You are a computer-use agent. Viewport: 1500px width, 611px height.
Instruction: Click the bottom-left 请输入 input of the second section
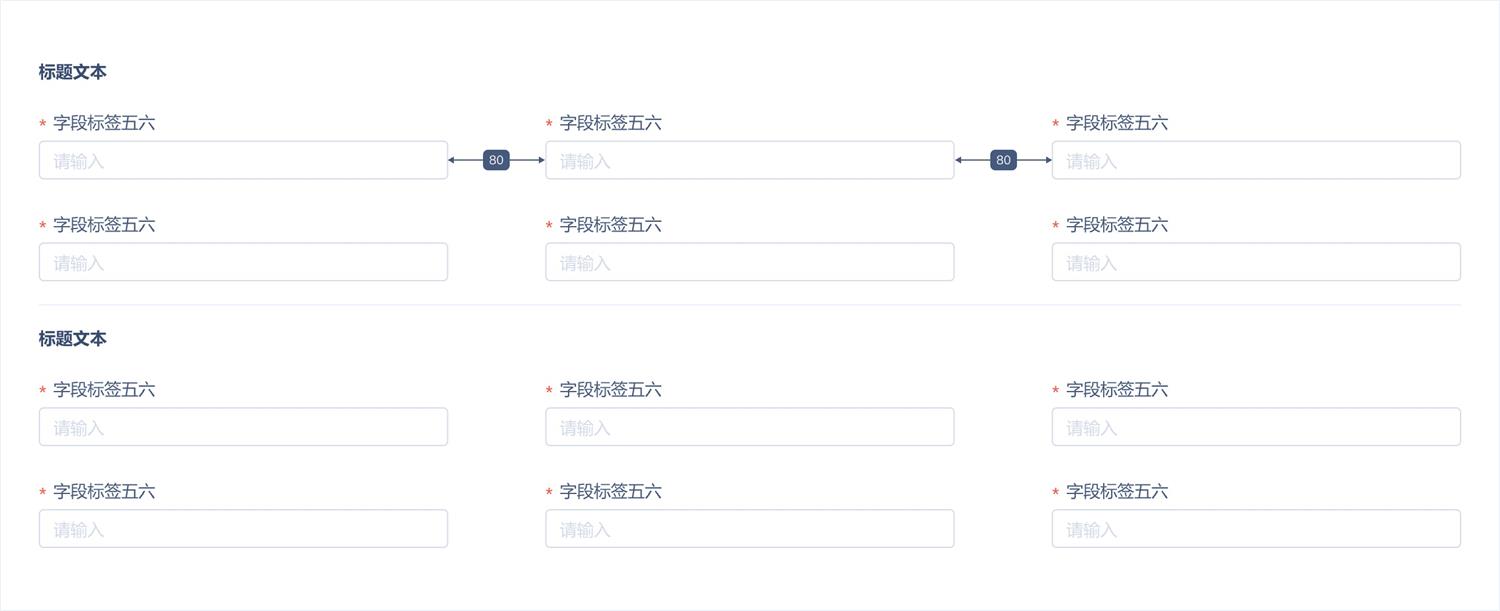click(x=243, y=529)
